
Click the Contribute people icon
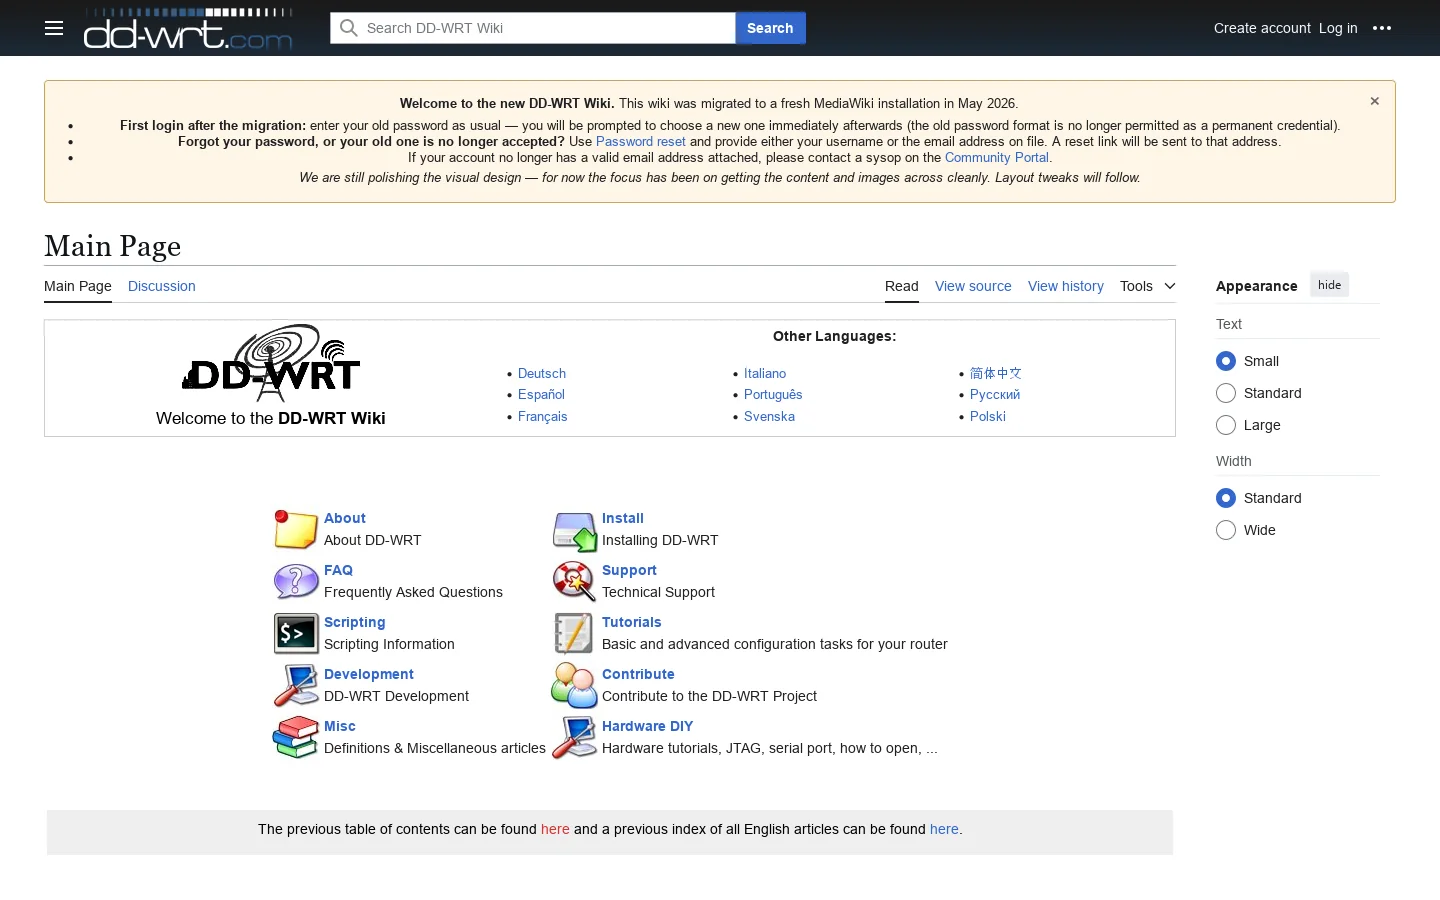574,685
